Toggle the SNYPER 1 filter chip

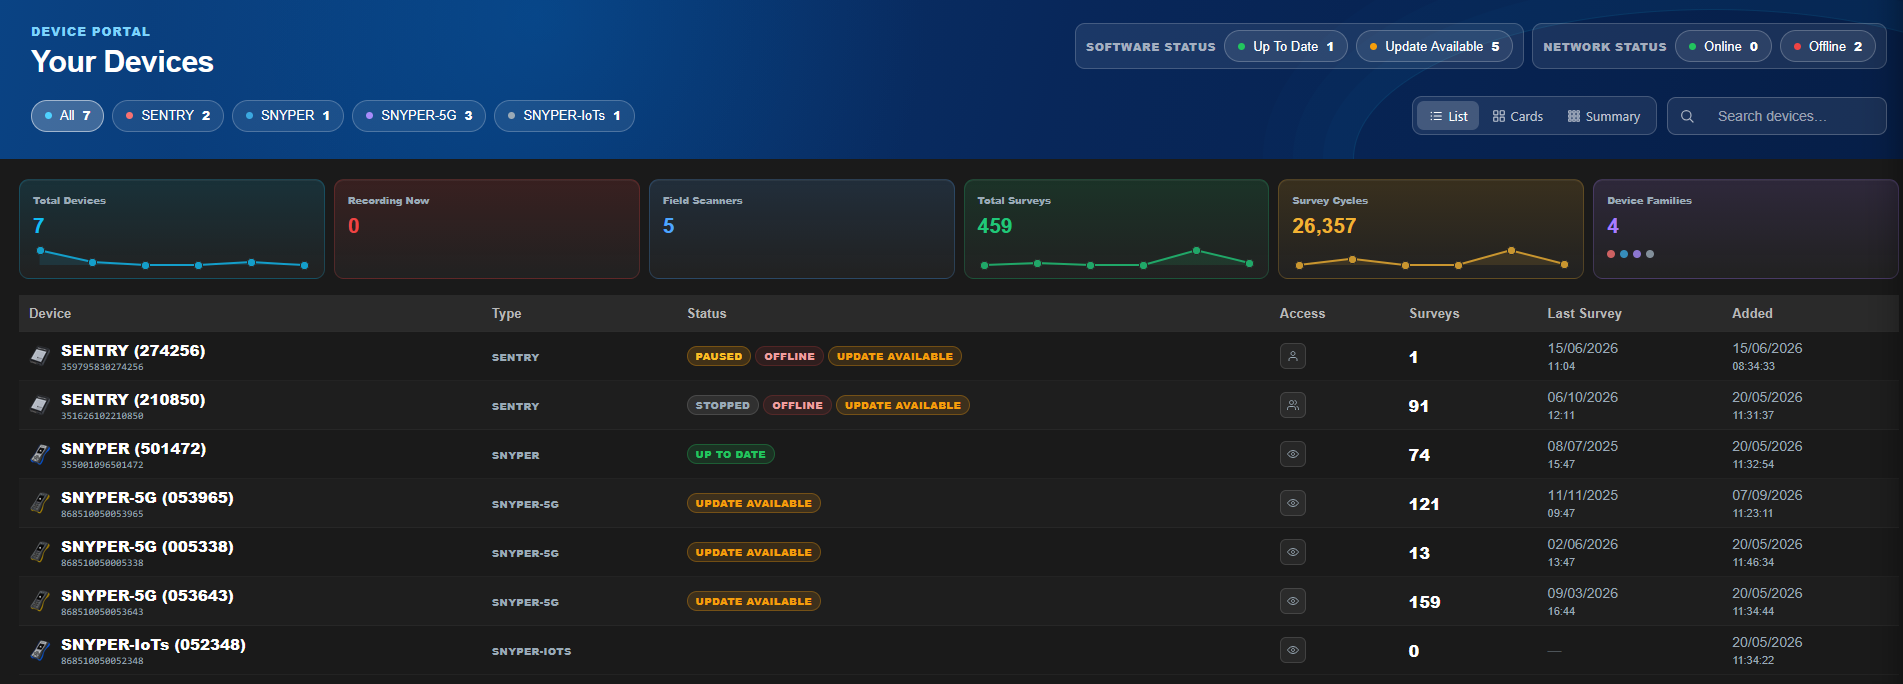288,116
